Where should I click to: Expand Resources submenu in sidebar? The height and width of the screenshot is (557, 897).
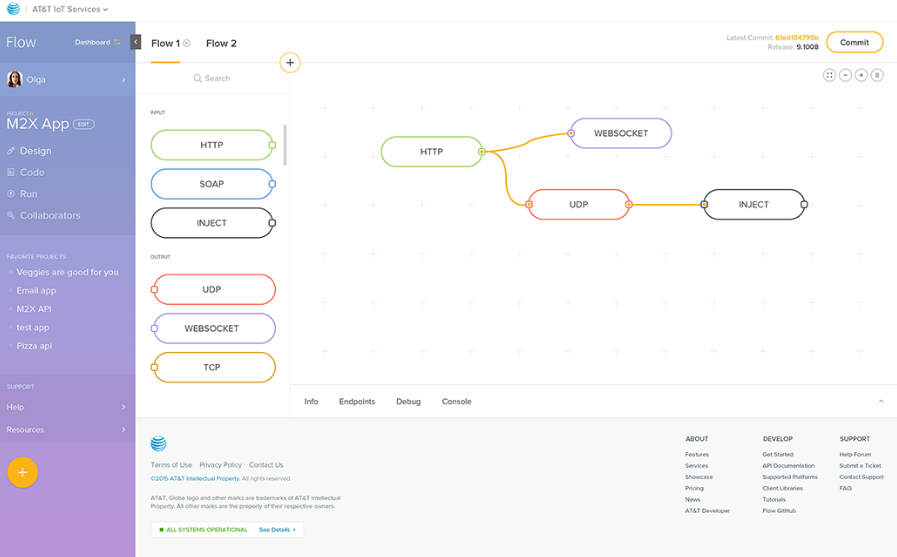pos(124,429)
